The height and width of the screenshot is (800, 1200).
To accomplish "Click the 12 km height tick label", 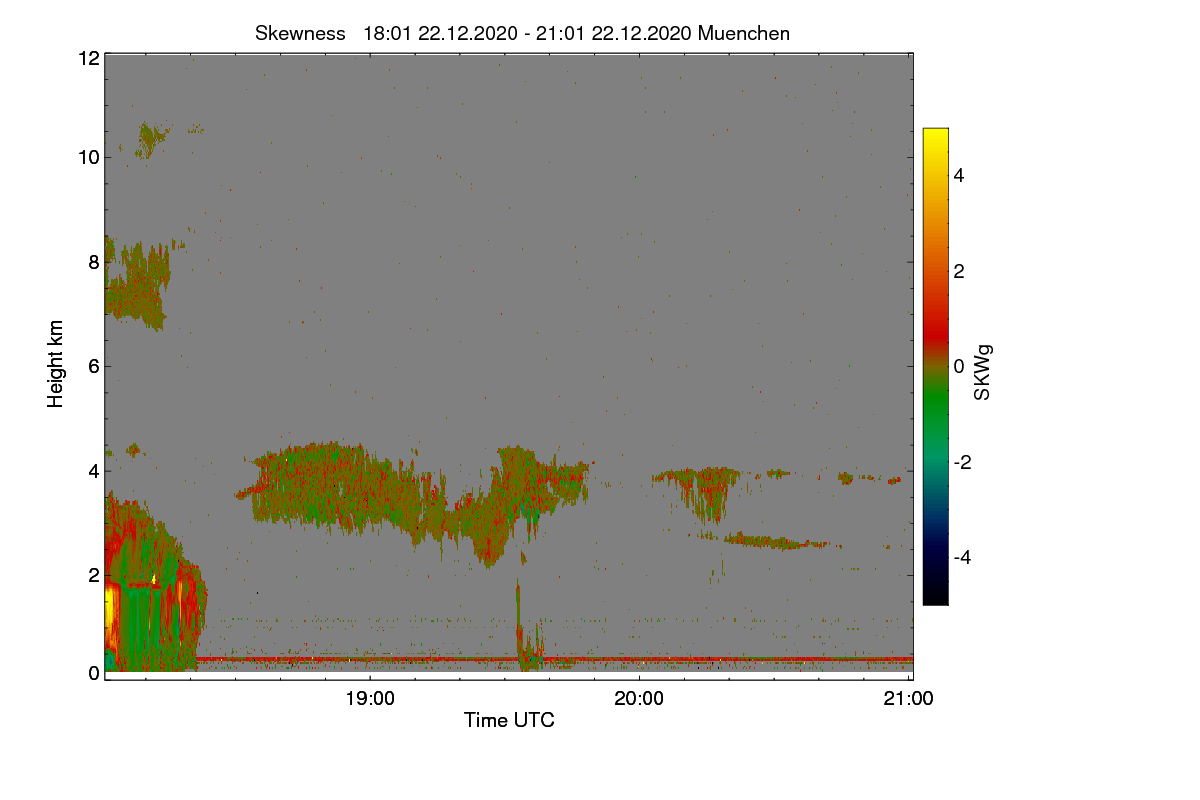I will point(87,58).
